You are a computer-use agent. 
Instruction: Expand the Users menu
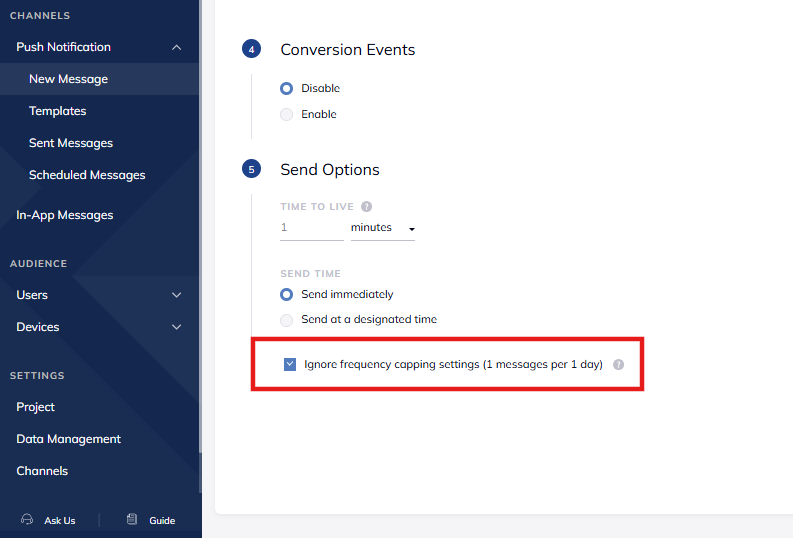(177, 295)
